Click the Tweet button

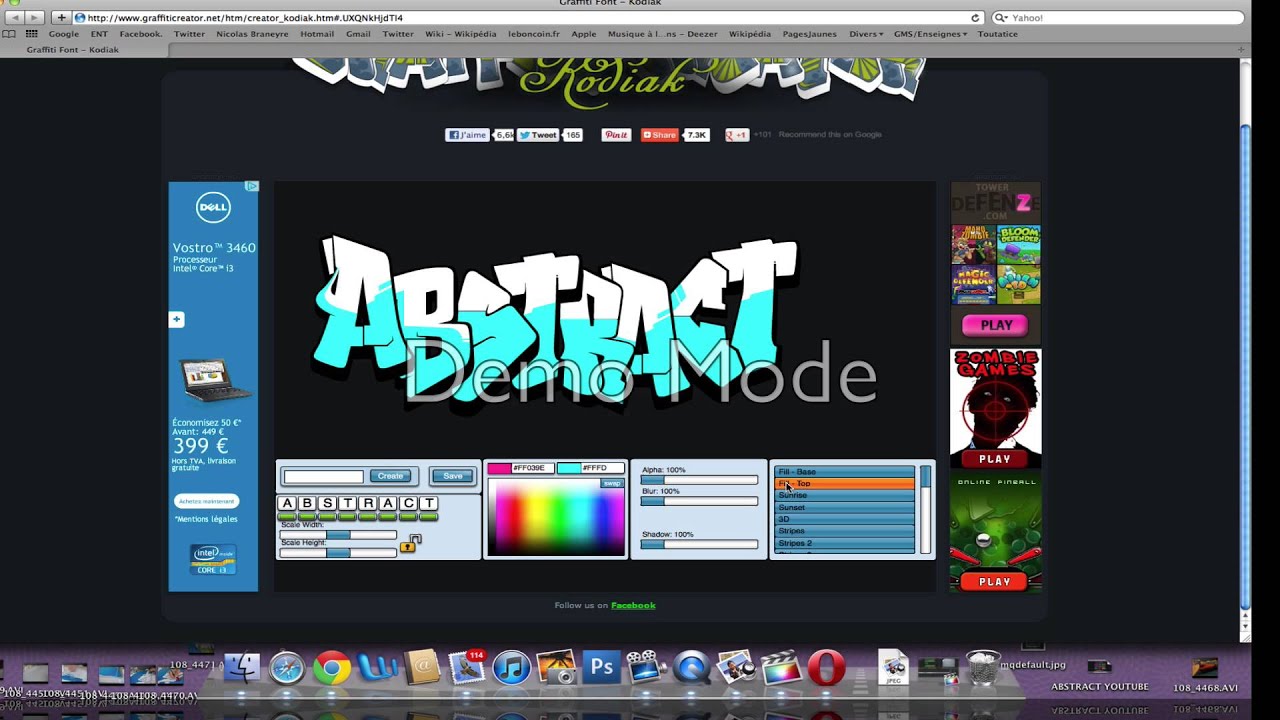538,135
